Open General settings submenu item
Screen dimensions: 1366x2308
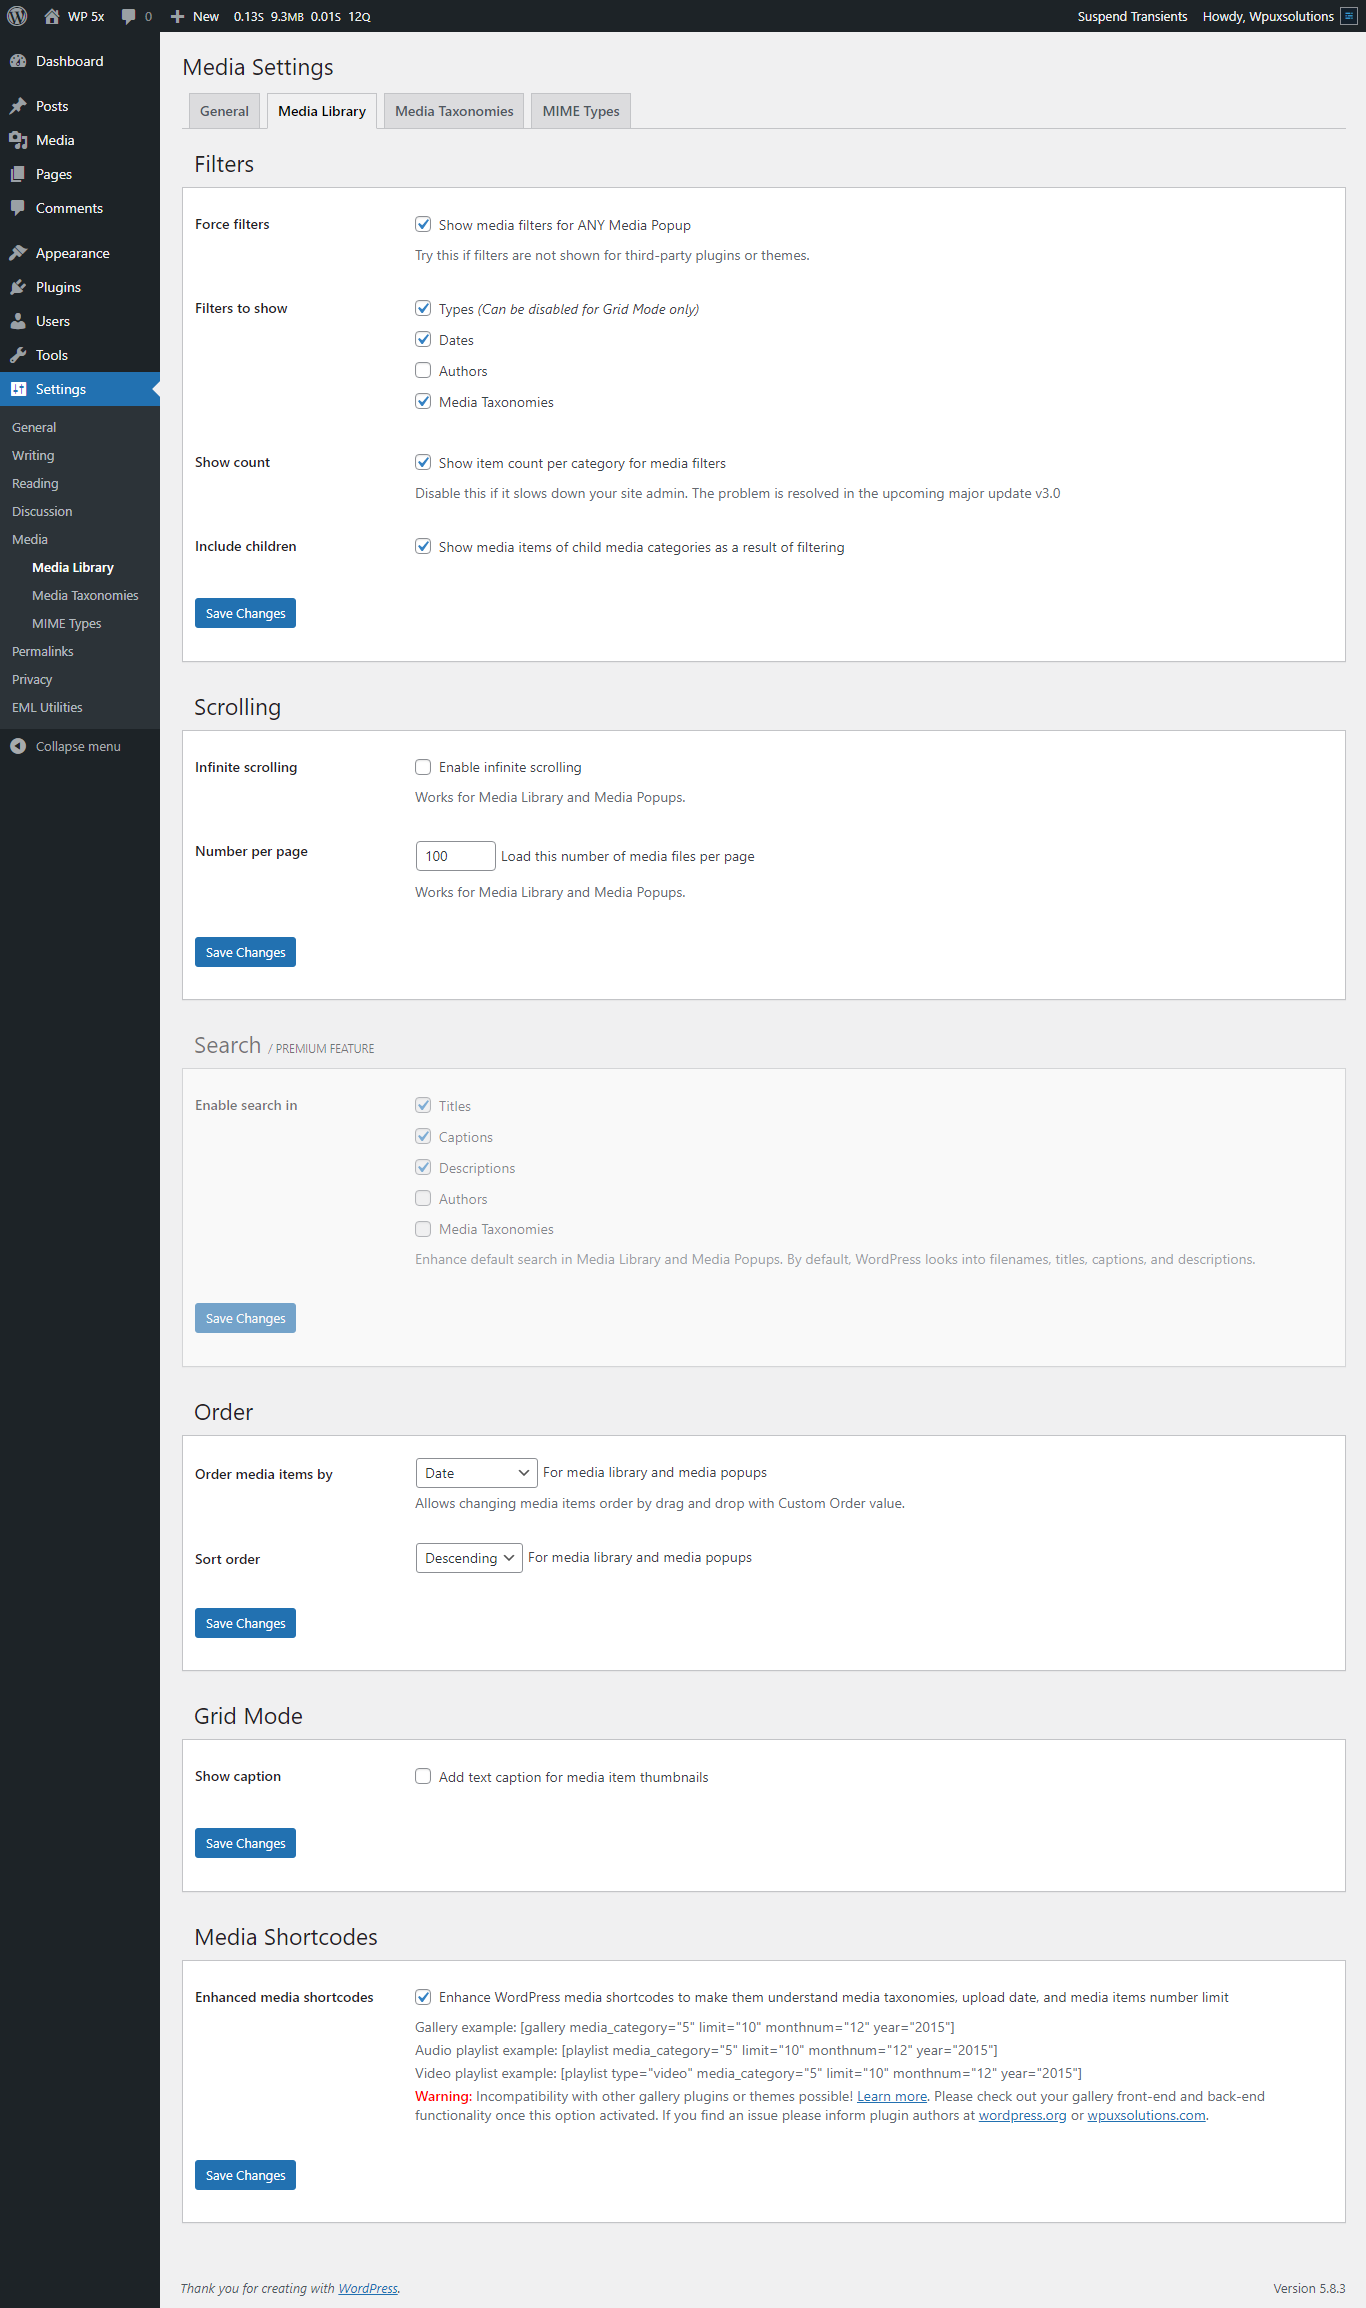(34, 427)
